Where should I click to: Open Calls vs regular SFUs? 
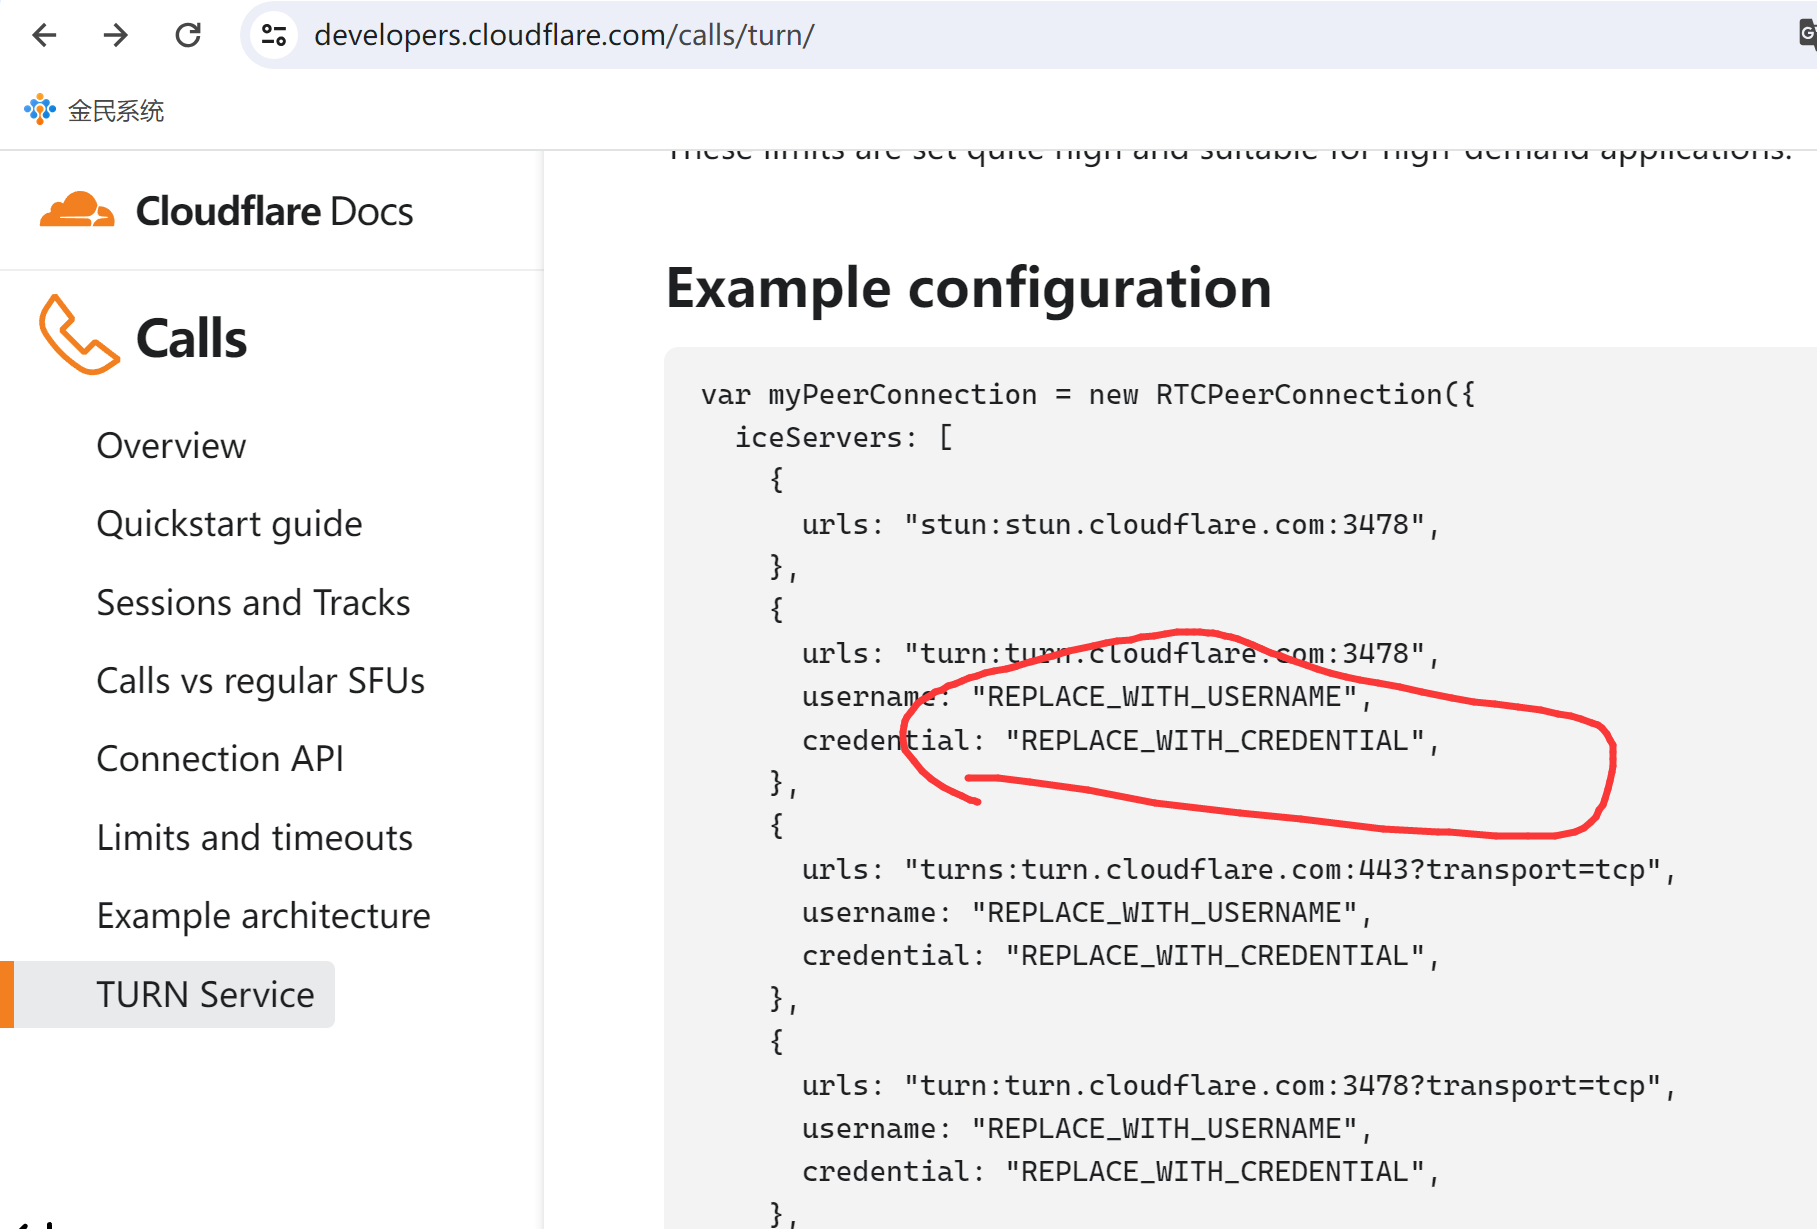click(260, 681)
